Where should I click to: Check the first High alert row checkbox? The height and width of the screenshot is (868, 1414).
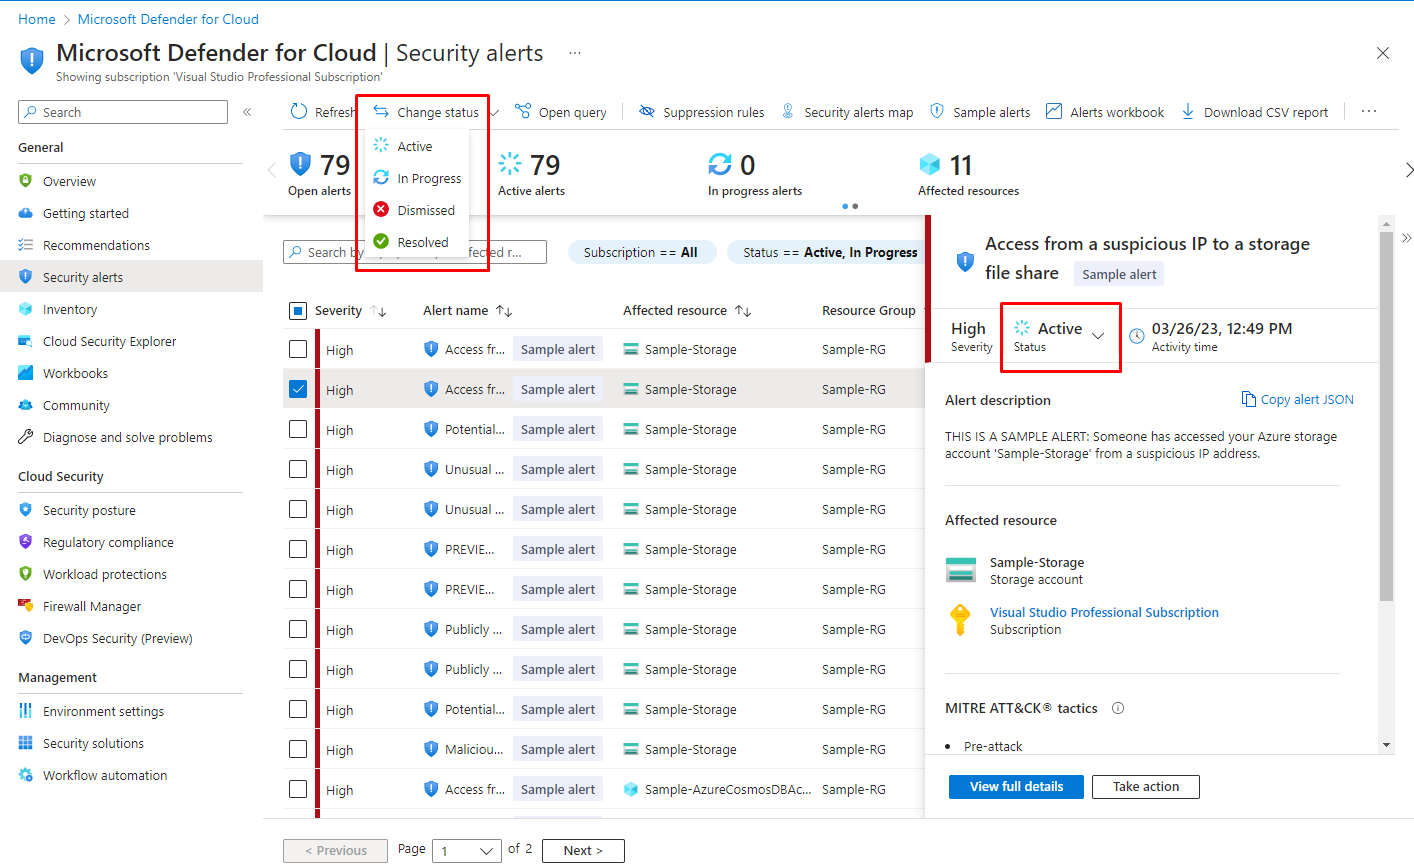[298, 349]
